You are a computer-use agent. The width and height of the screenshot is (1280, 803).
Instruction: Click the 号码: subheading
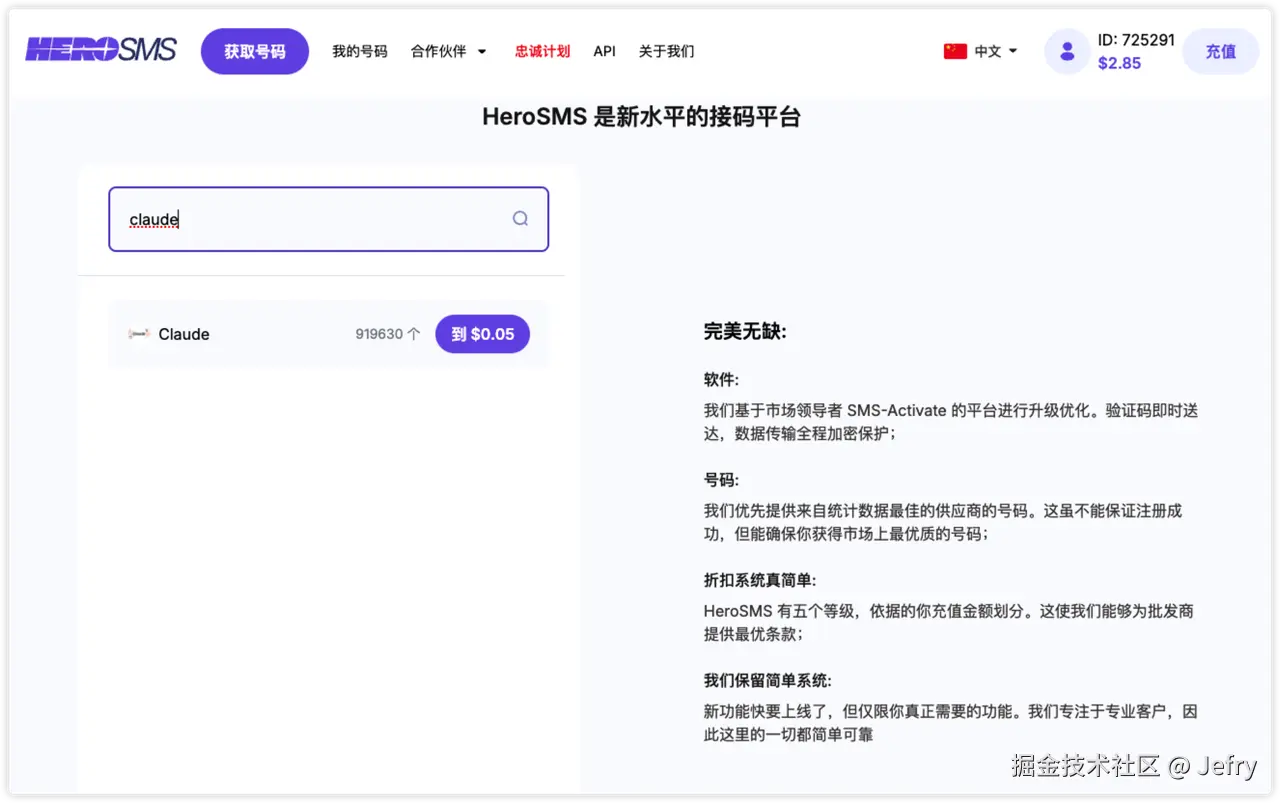pos(721,480)
